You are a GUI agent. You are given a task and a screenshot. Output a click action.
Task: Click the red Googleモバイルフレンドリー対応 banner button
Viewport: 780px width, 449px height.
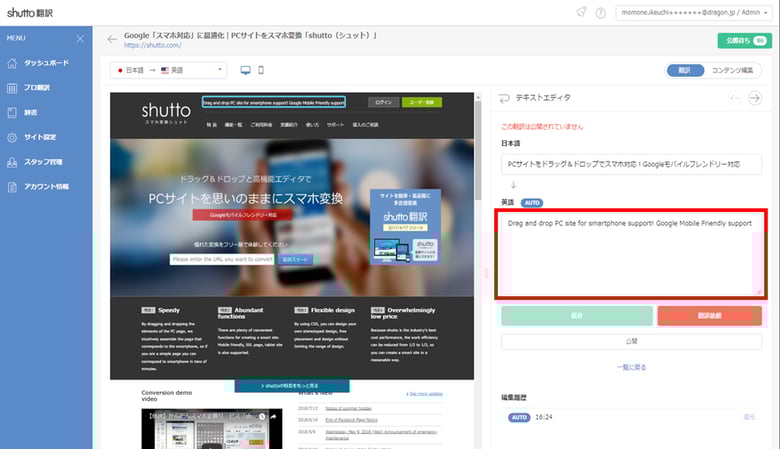click(243, 215)
